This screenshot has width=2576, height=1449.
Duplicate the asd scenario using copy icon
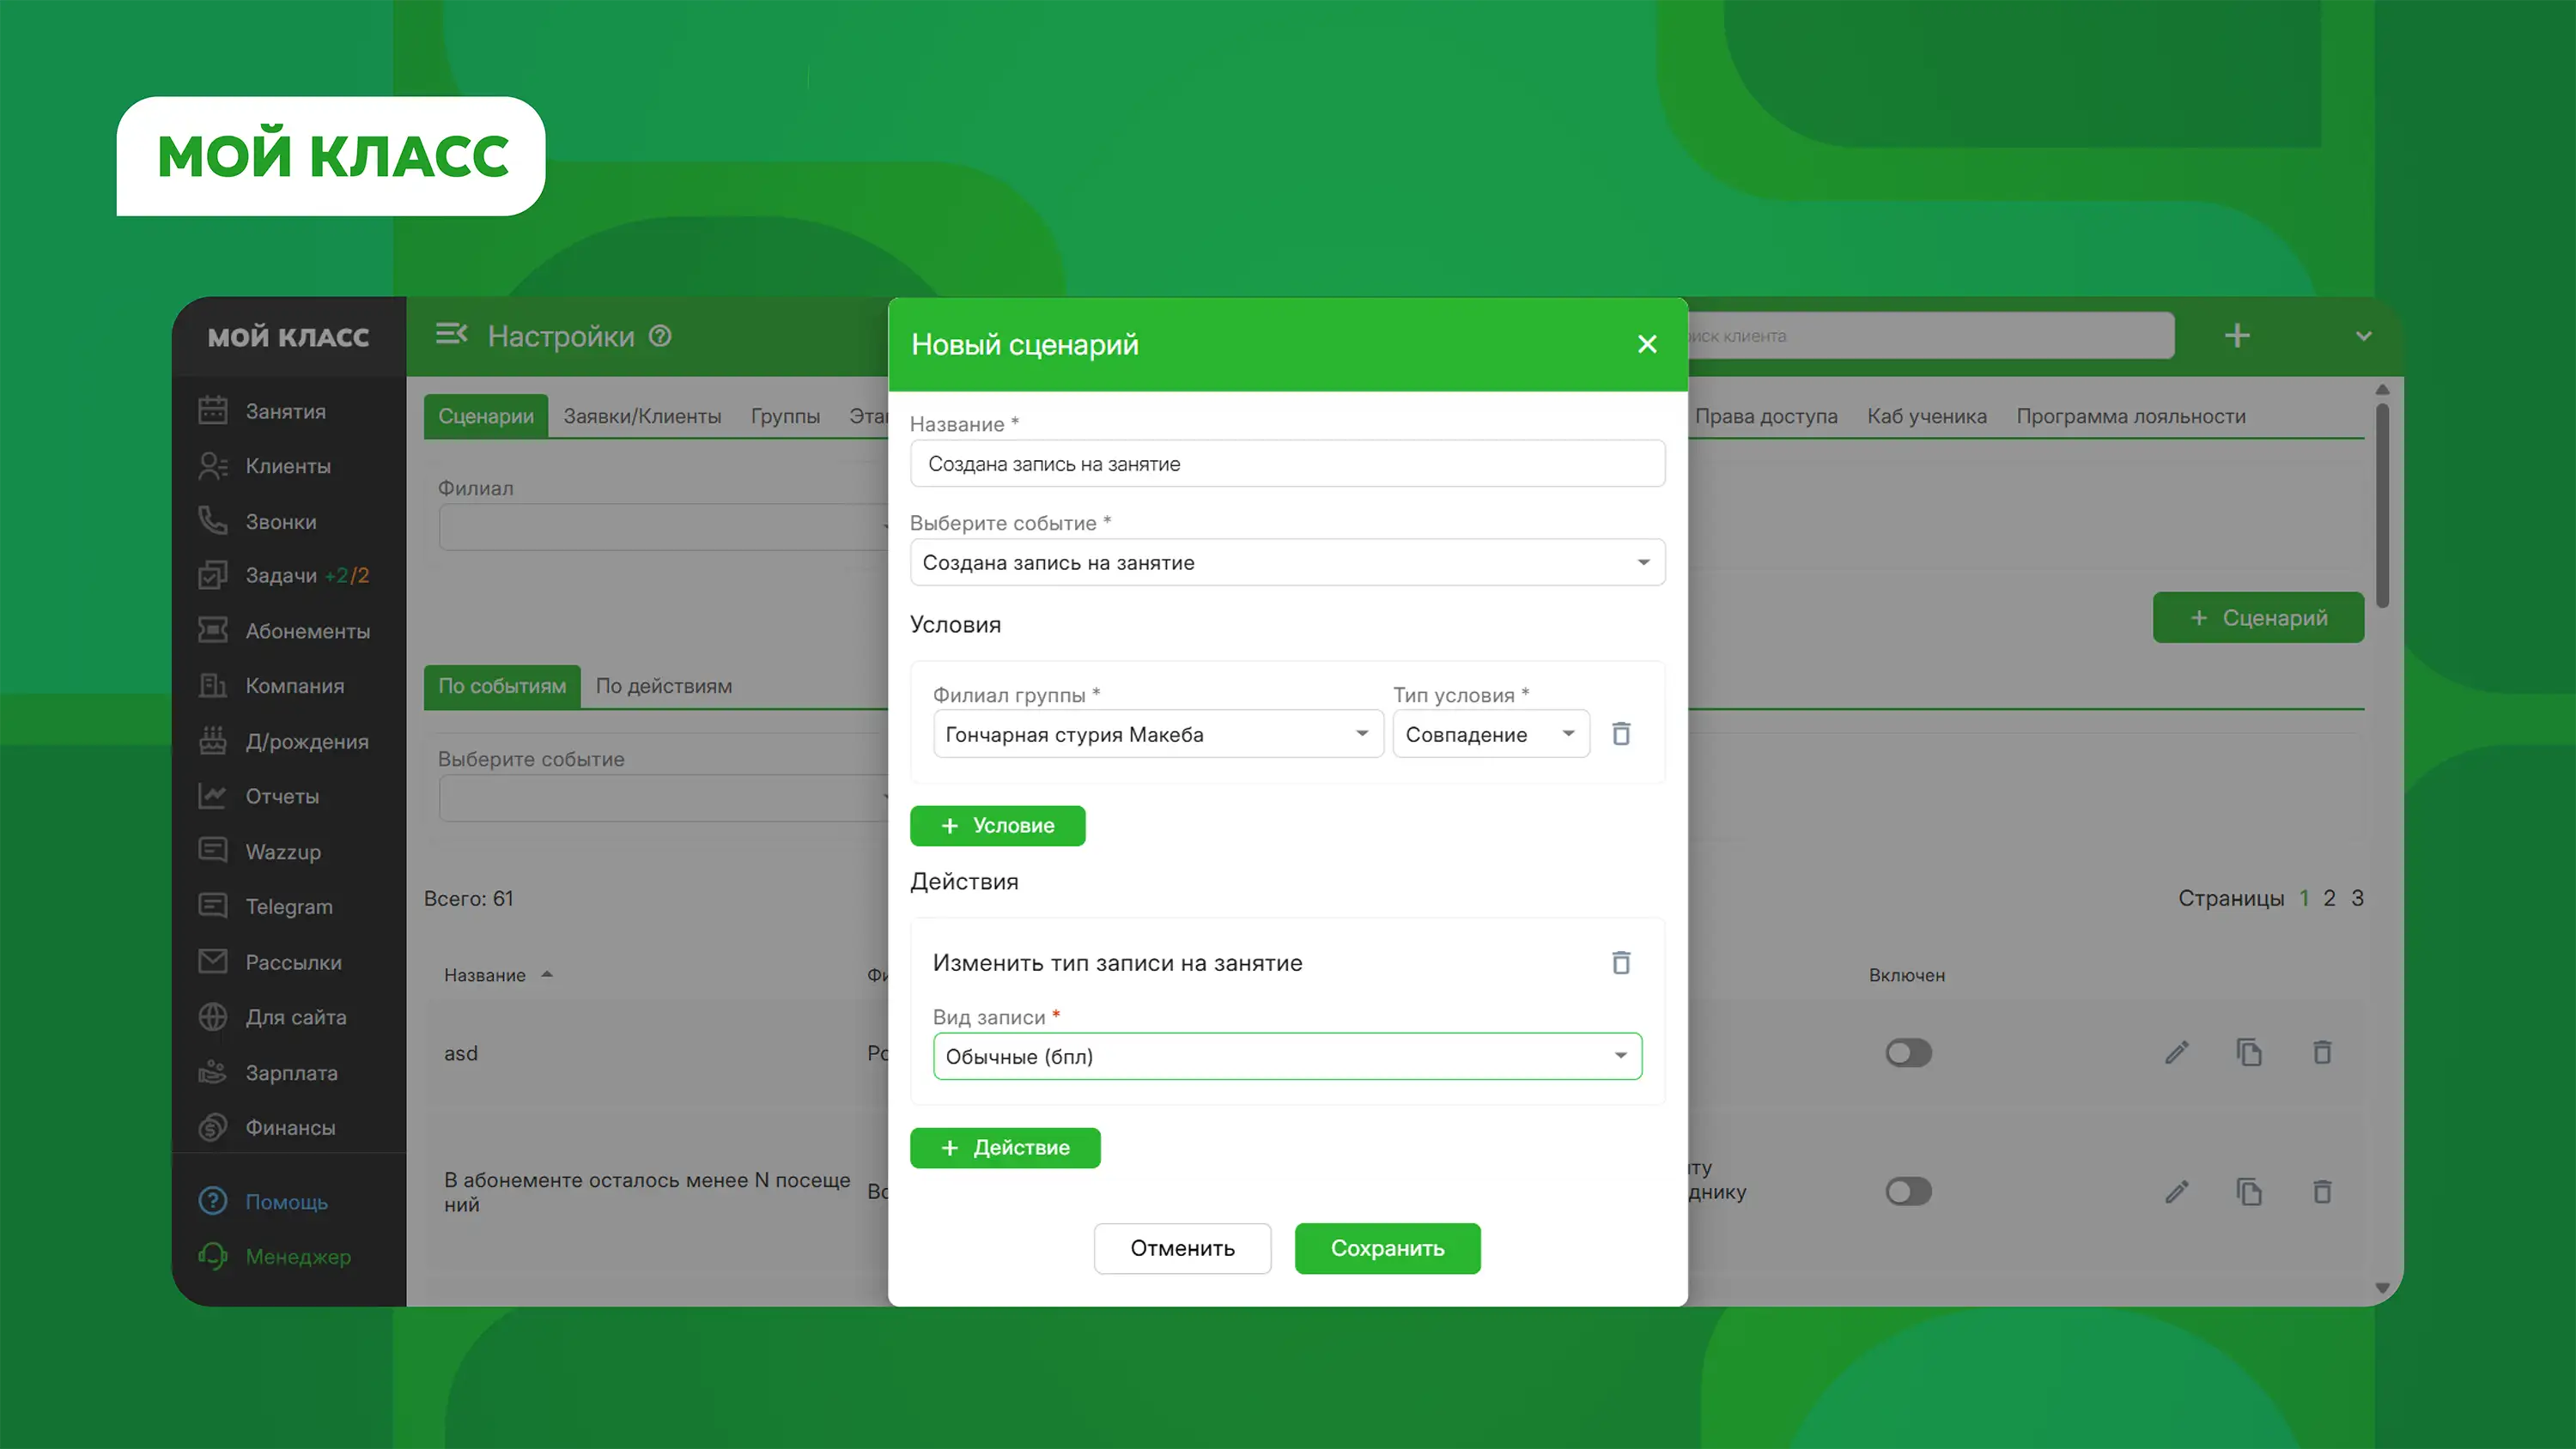[x=2249, y=1052]
